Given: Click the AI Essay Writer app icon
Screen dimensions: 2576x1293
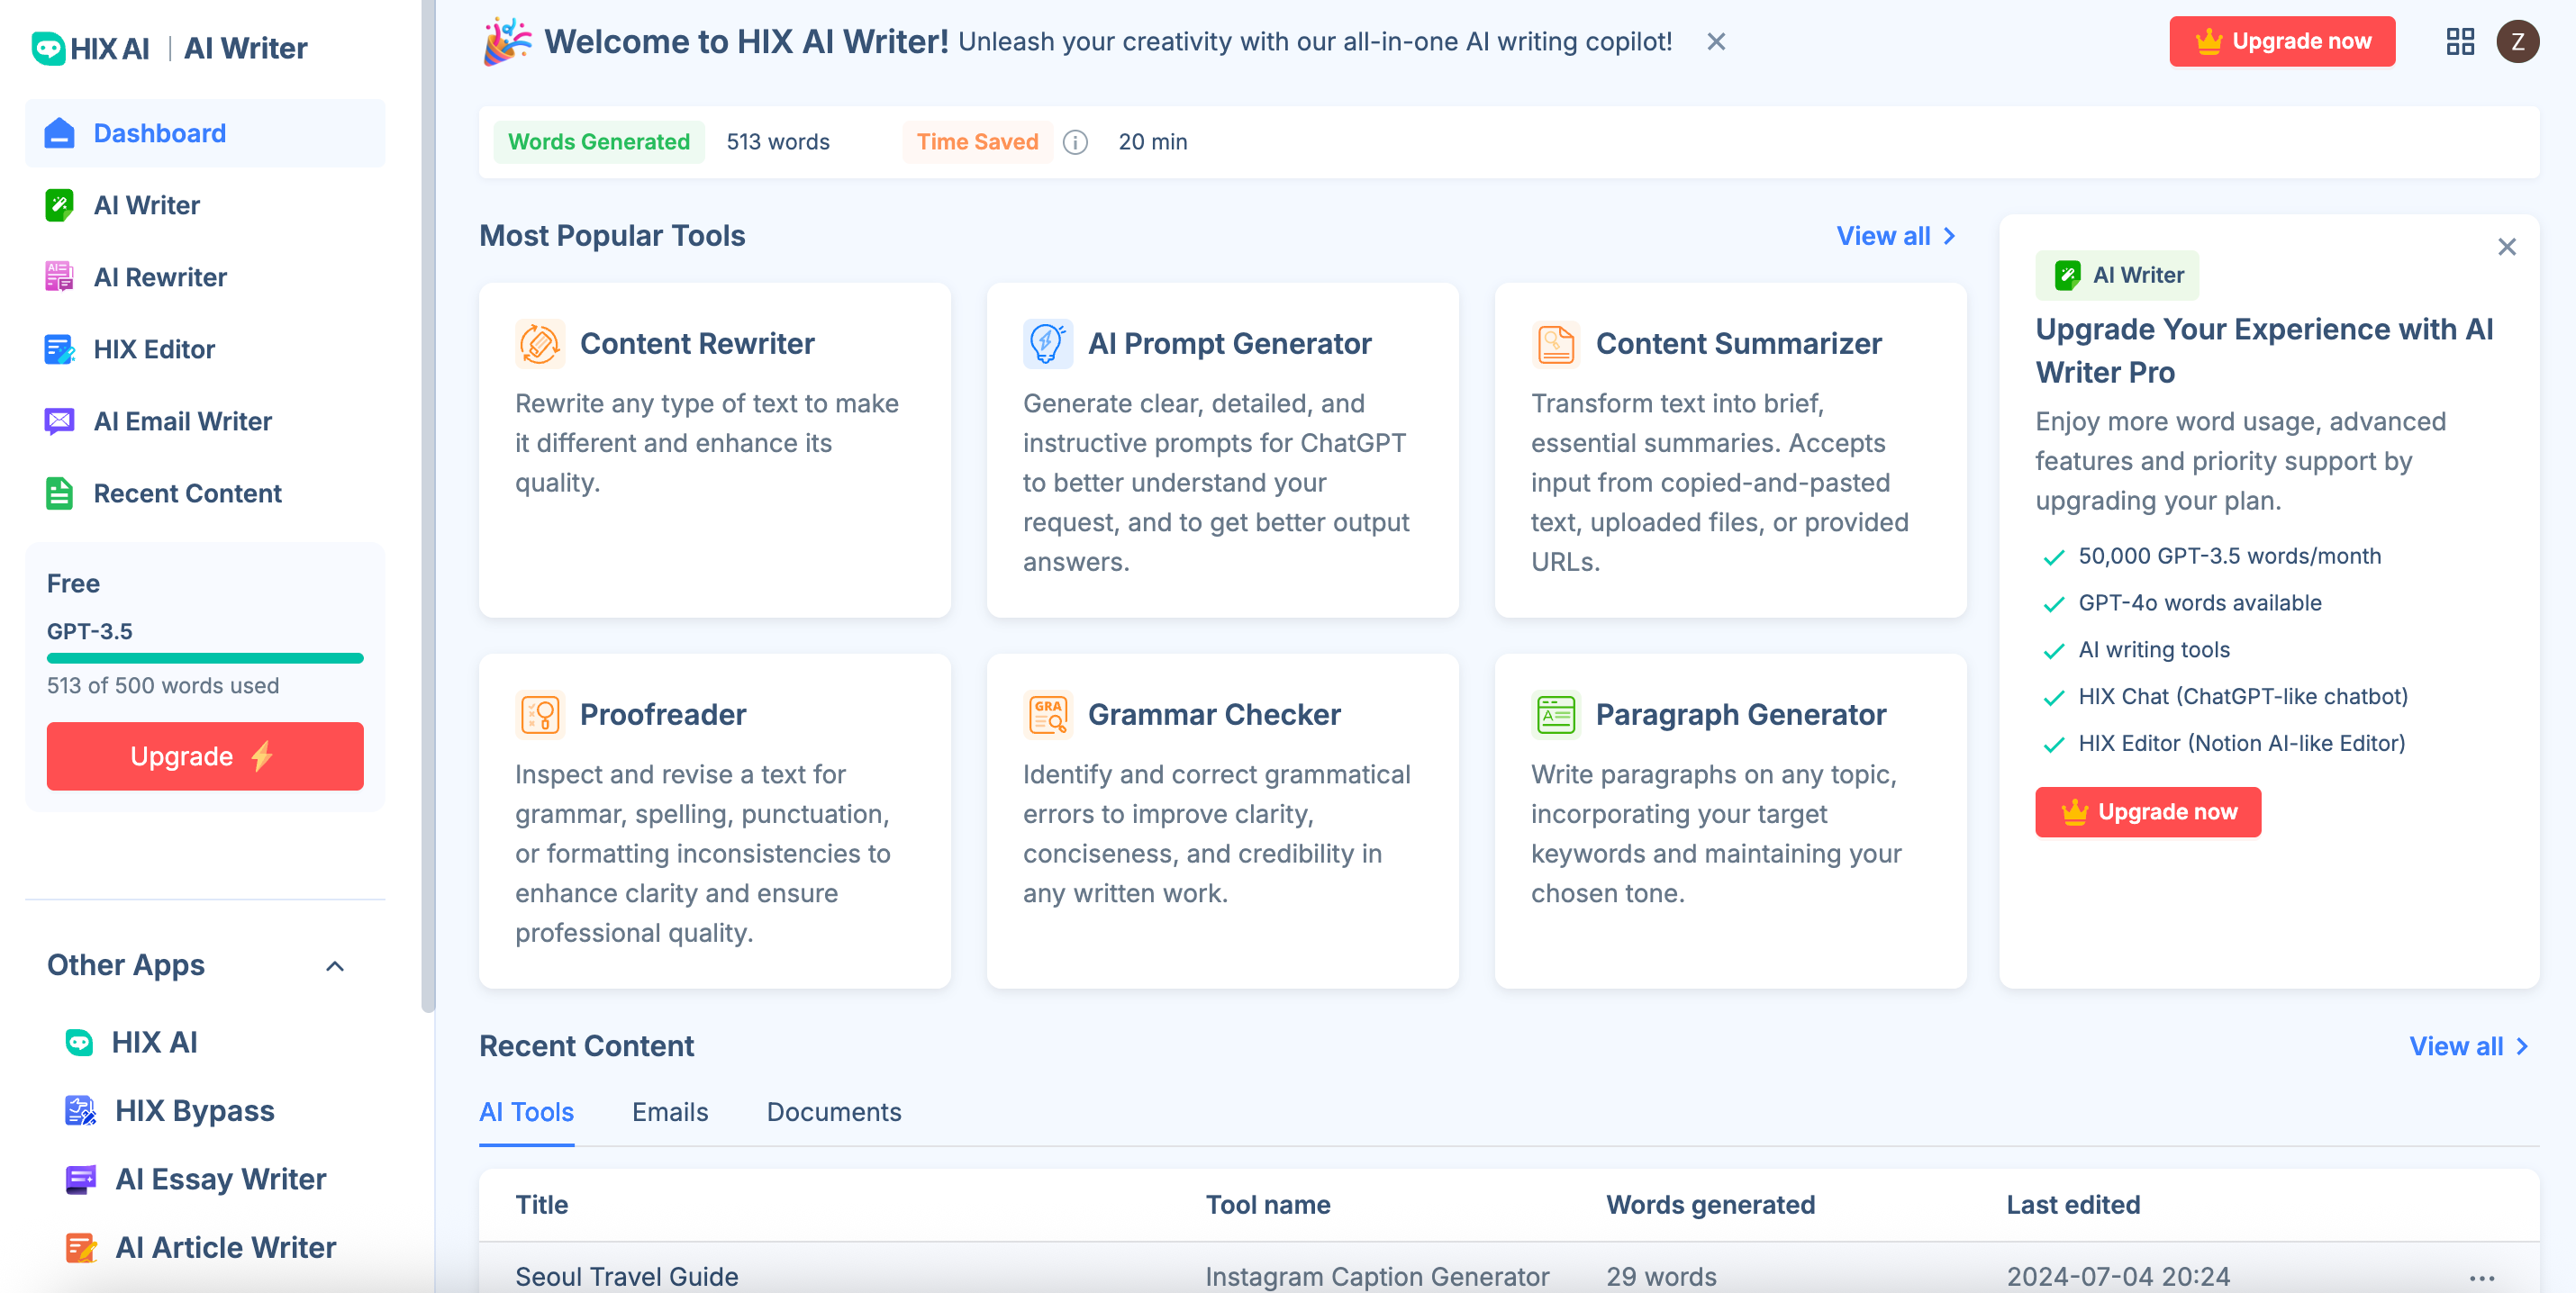Looking at the screenshot, I should (80, 1179).
